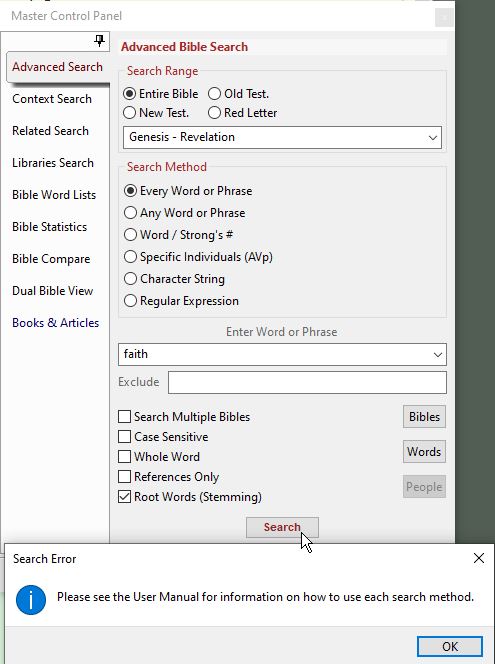Screen dimensions: 495x664
Task: Click the Bibles button
Action: pyautogui.click(x=424, y=417)
